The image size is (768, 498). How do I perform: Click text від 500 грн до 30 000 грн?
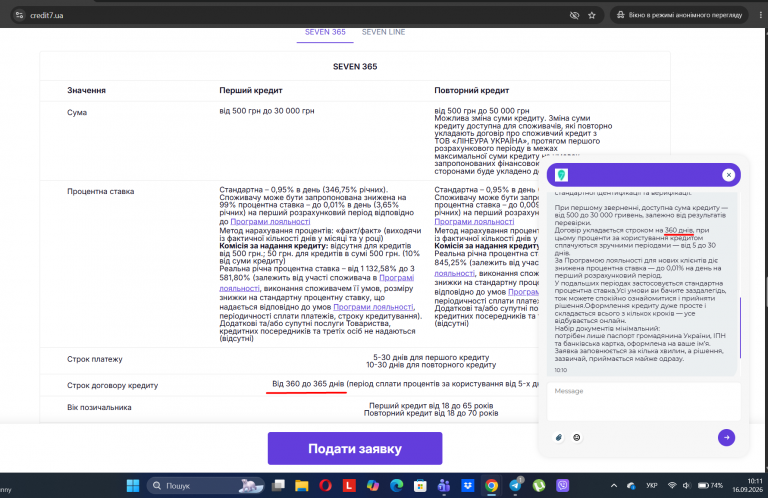(x=267, y=111)
